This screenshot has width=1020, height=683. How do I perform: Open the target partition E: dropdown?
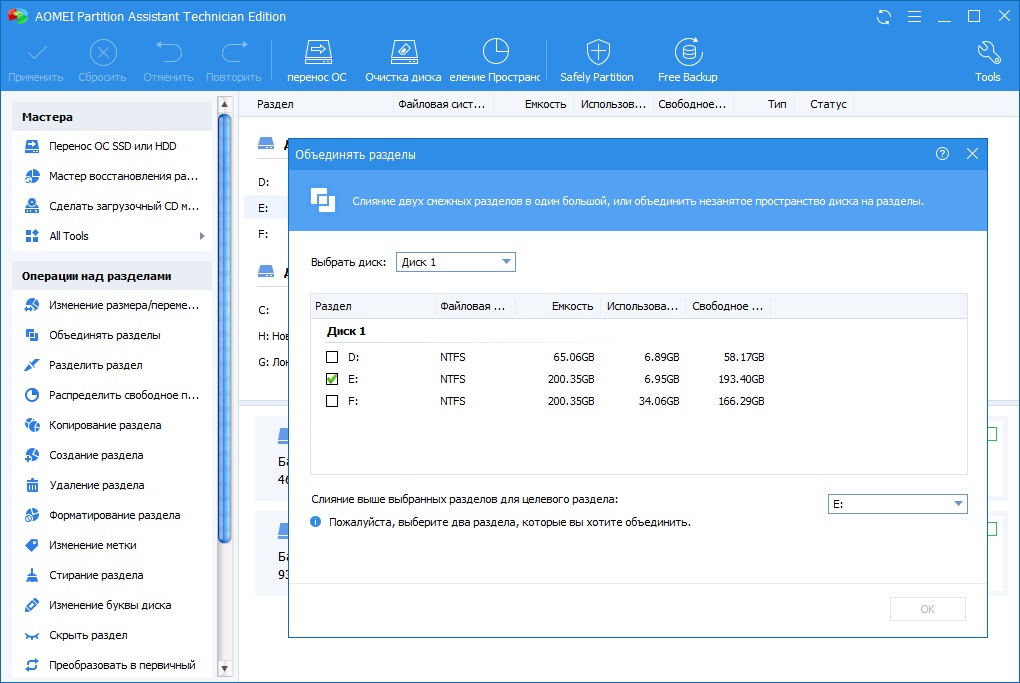(897, 504)
